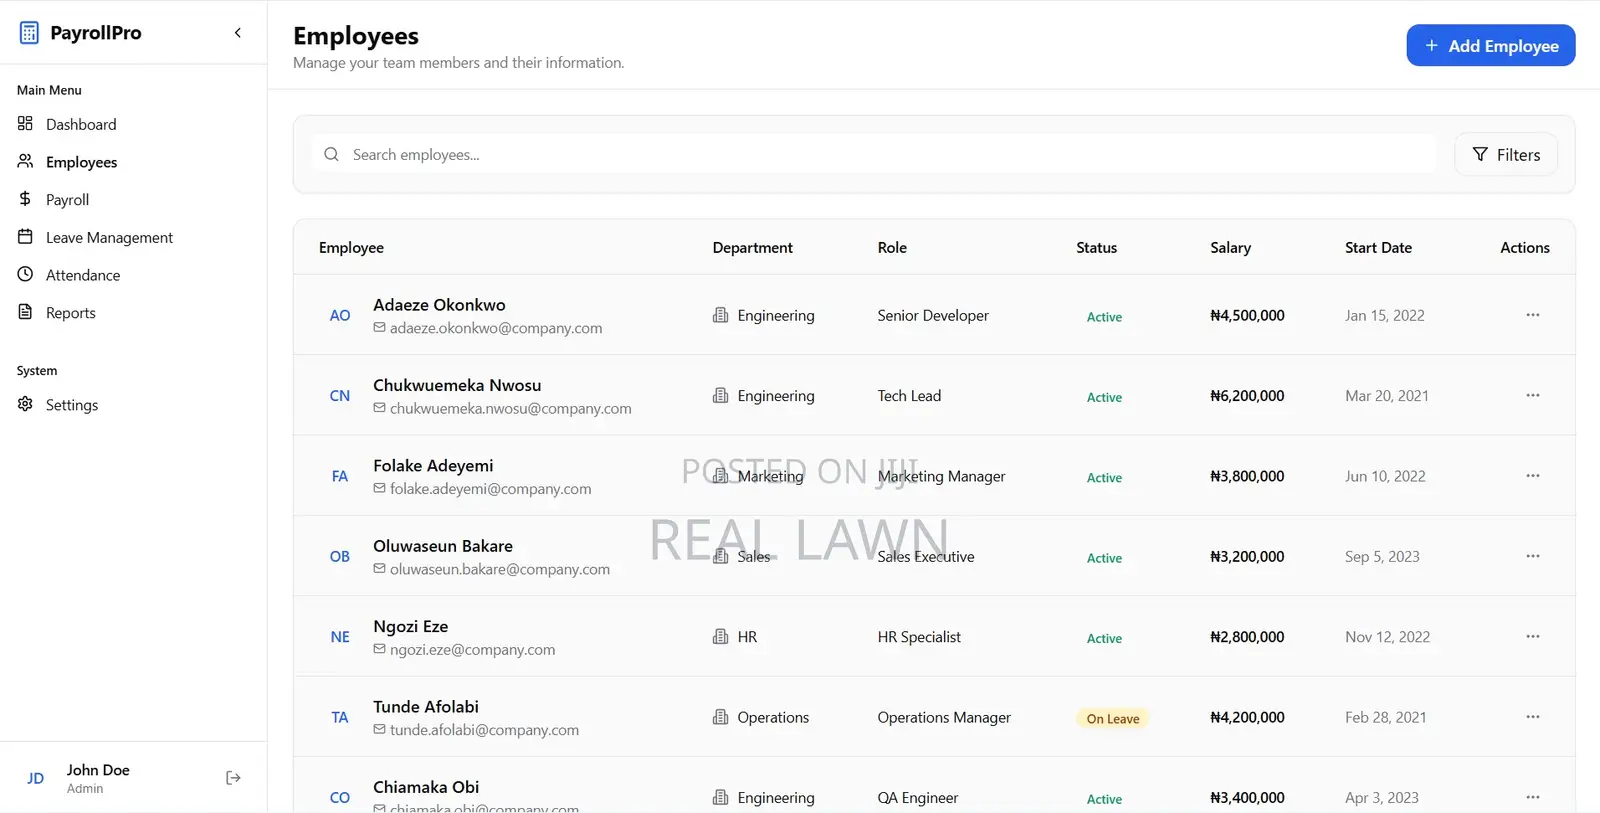Open actions menu for Ngozi Eze
The height and width of the screenshot is (813, 1600).
pyautogui.click(x=1532, y=637)
